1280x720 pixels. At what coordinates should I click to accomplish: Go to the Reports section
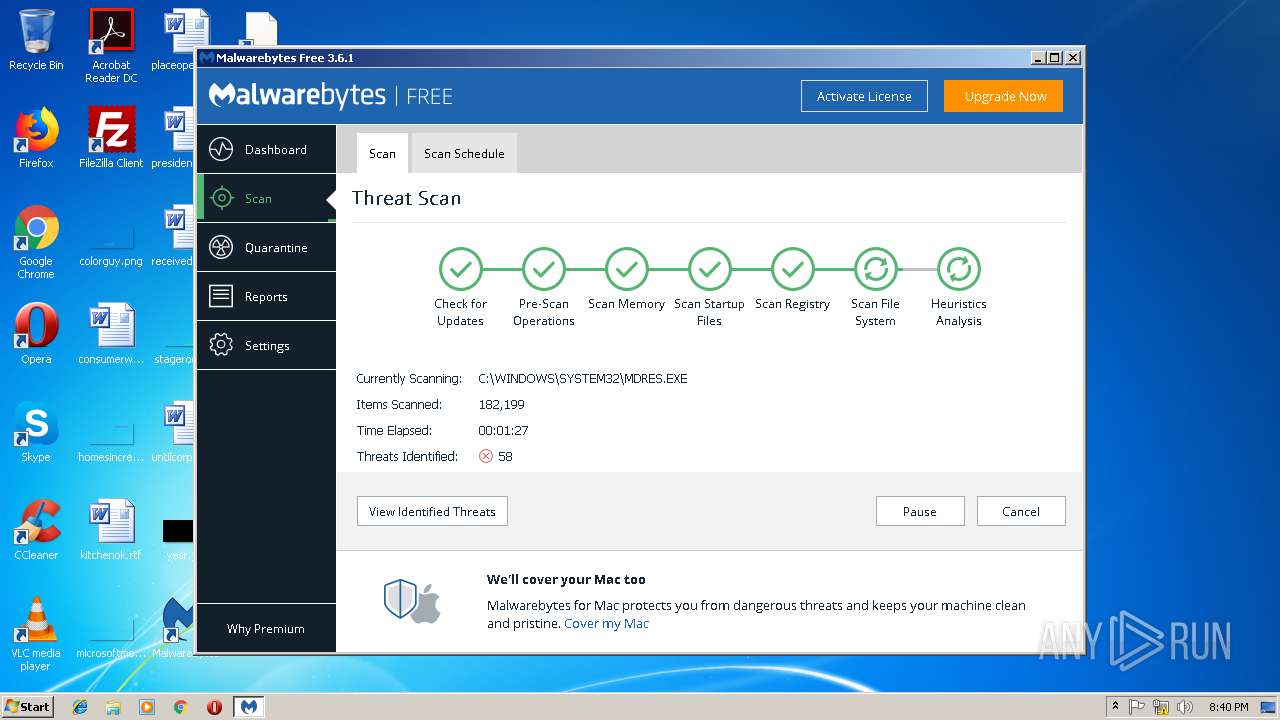pyautogui.click(x=266, y=297)
